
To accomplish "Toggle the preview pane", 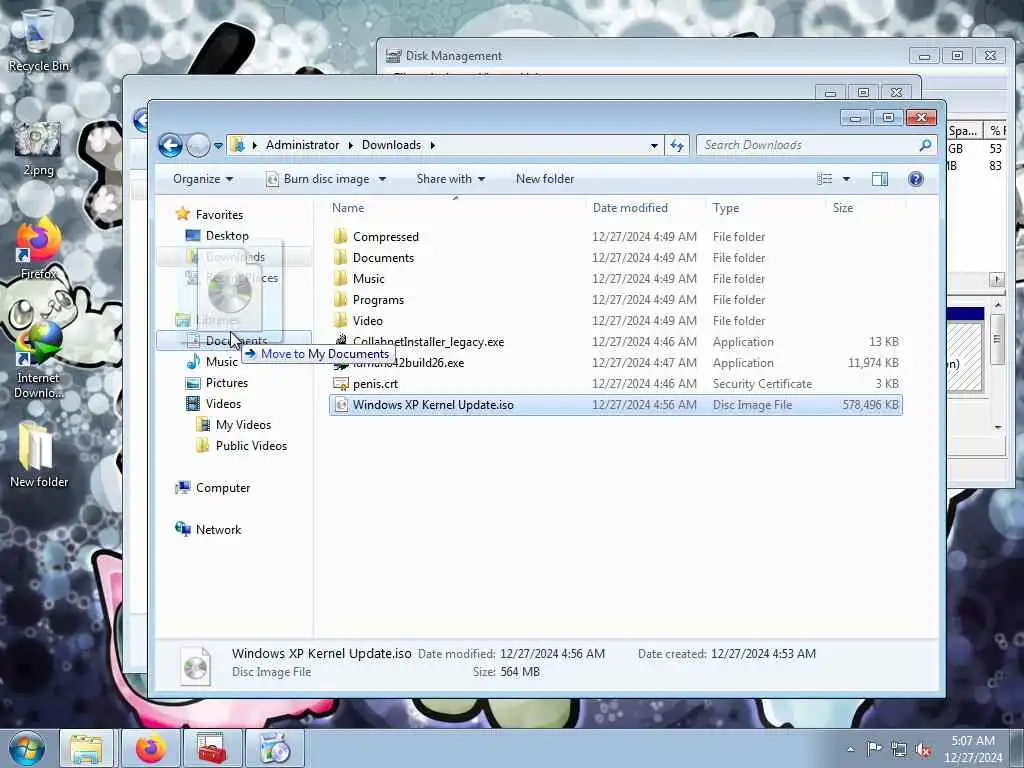I will [880, 179].
